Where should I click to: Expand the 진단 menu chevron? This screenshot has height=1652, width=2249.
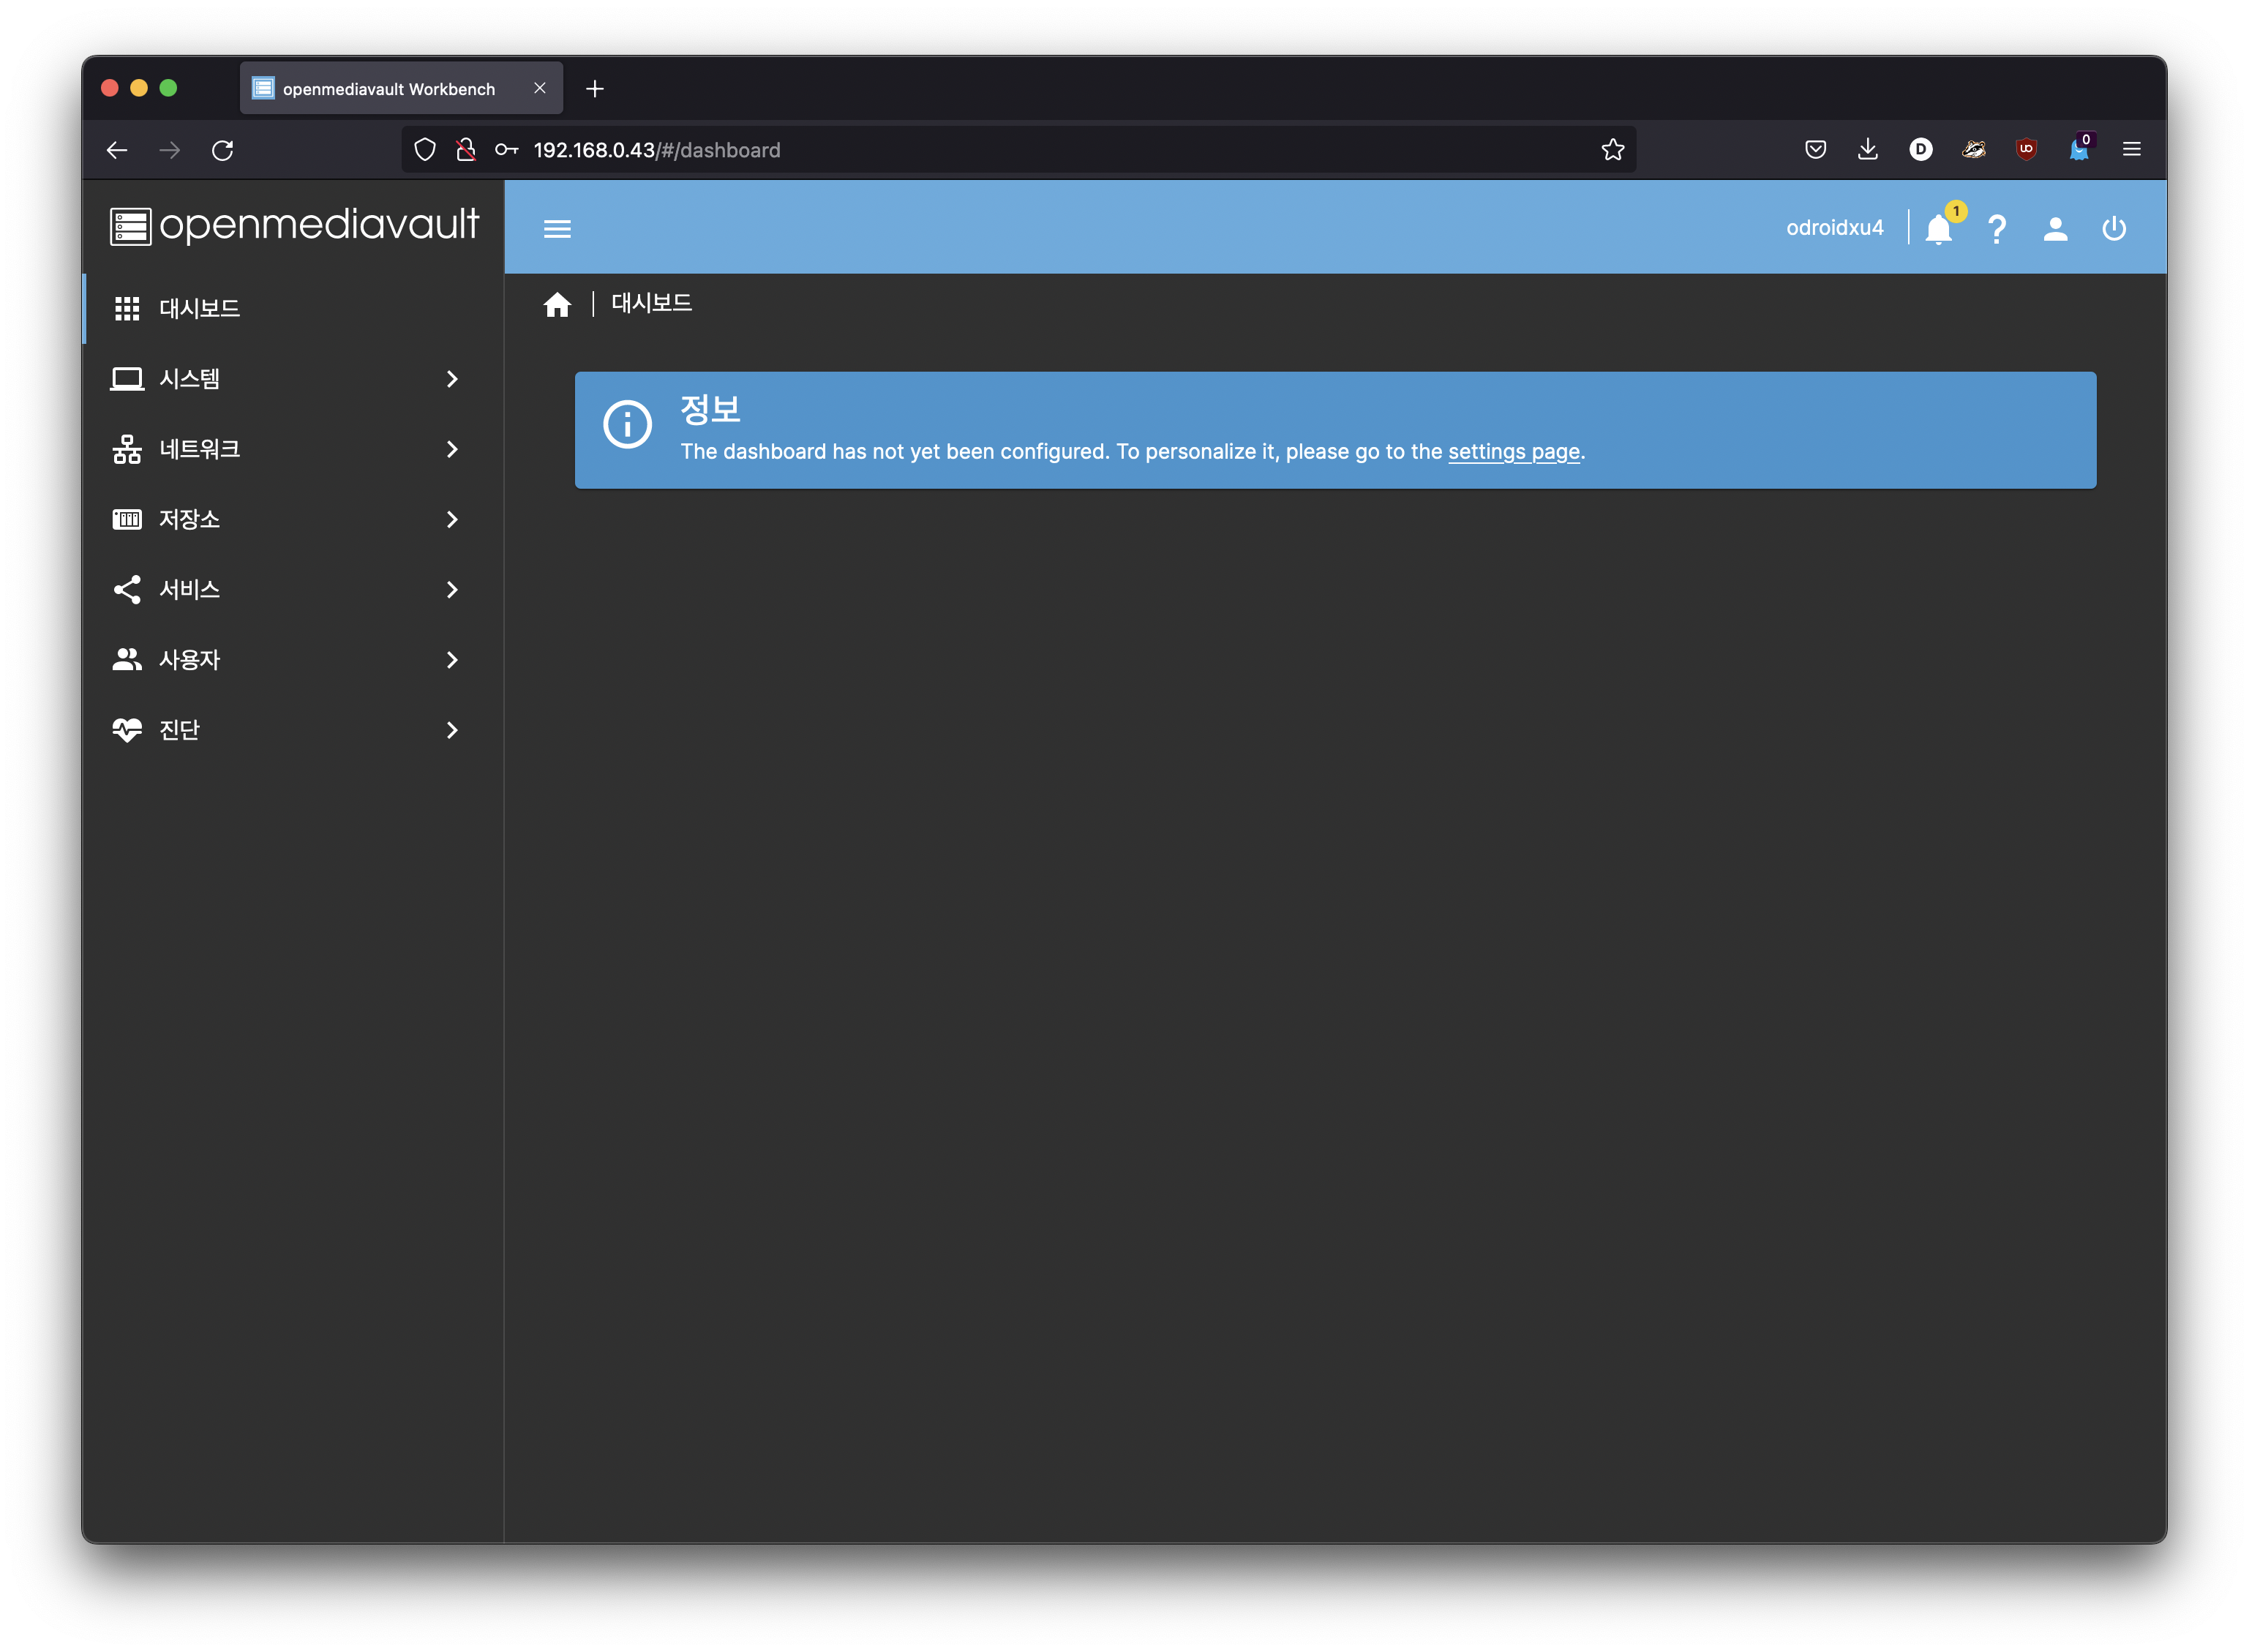[452, 730]
